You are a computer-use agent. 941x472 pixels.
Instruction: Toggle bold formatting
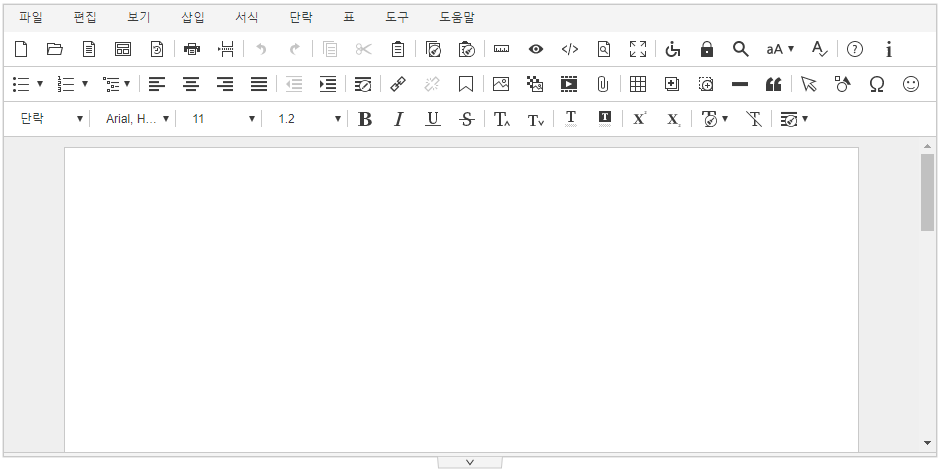point(365,119)
